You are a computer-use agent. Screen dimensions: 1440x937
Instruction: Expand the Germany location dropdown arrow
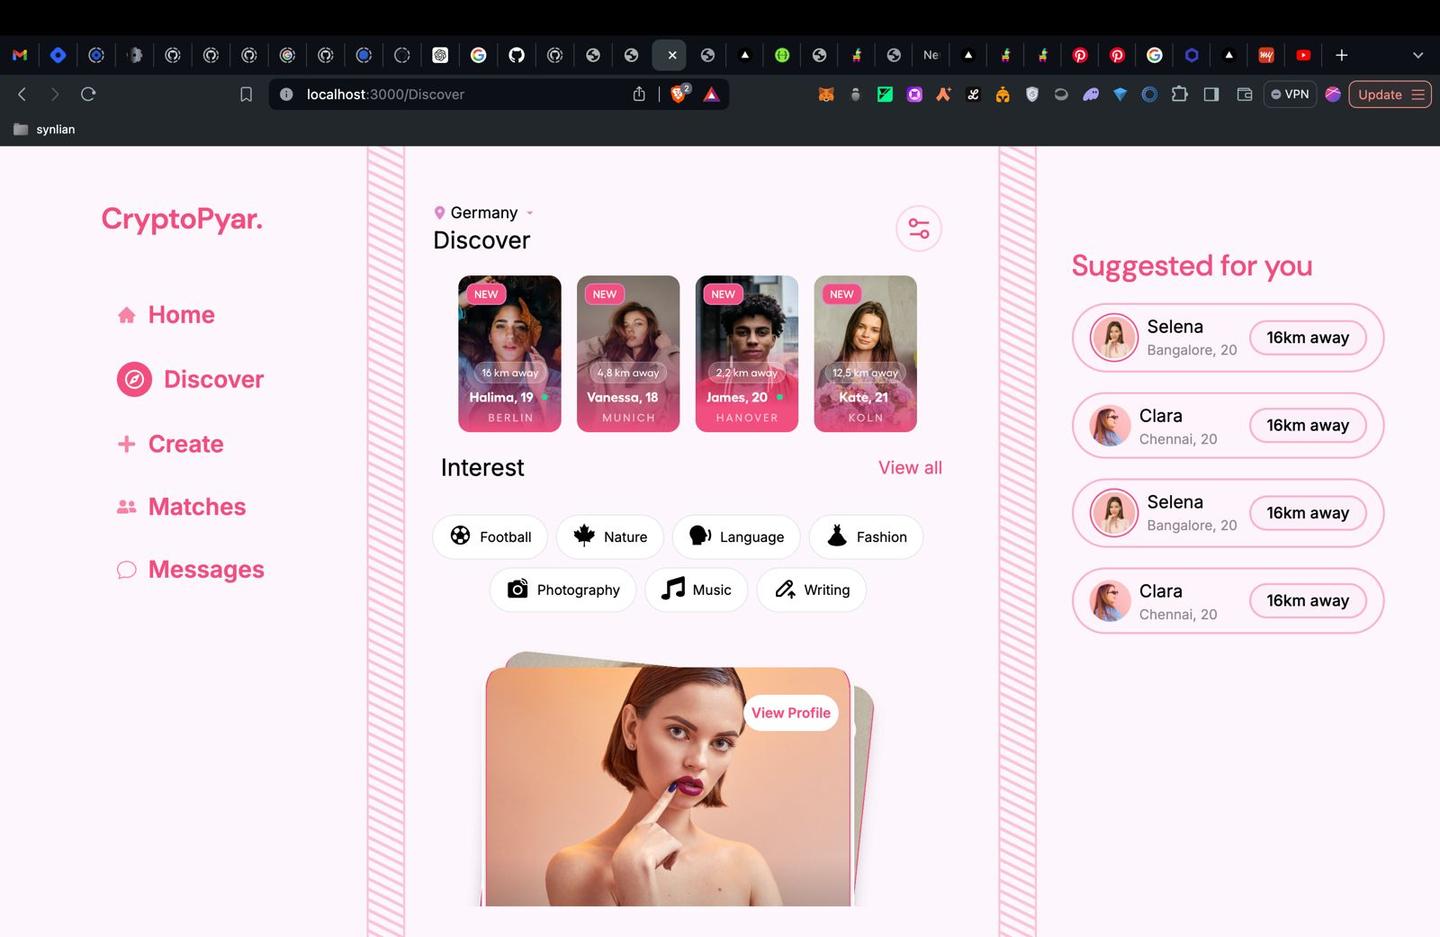(530, 213)
